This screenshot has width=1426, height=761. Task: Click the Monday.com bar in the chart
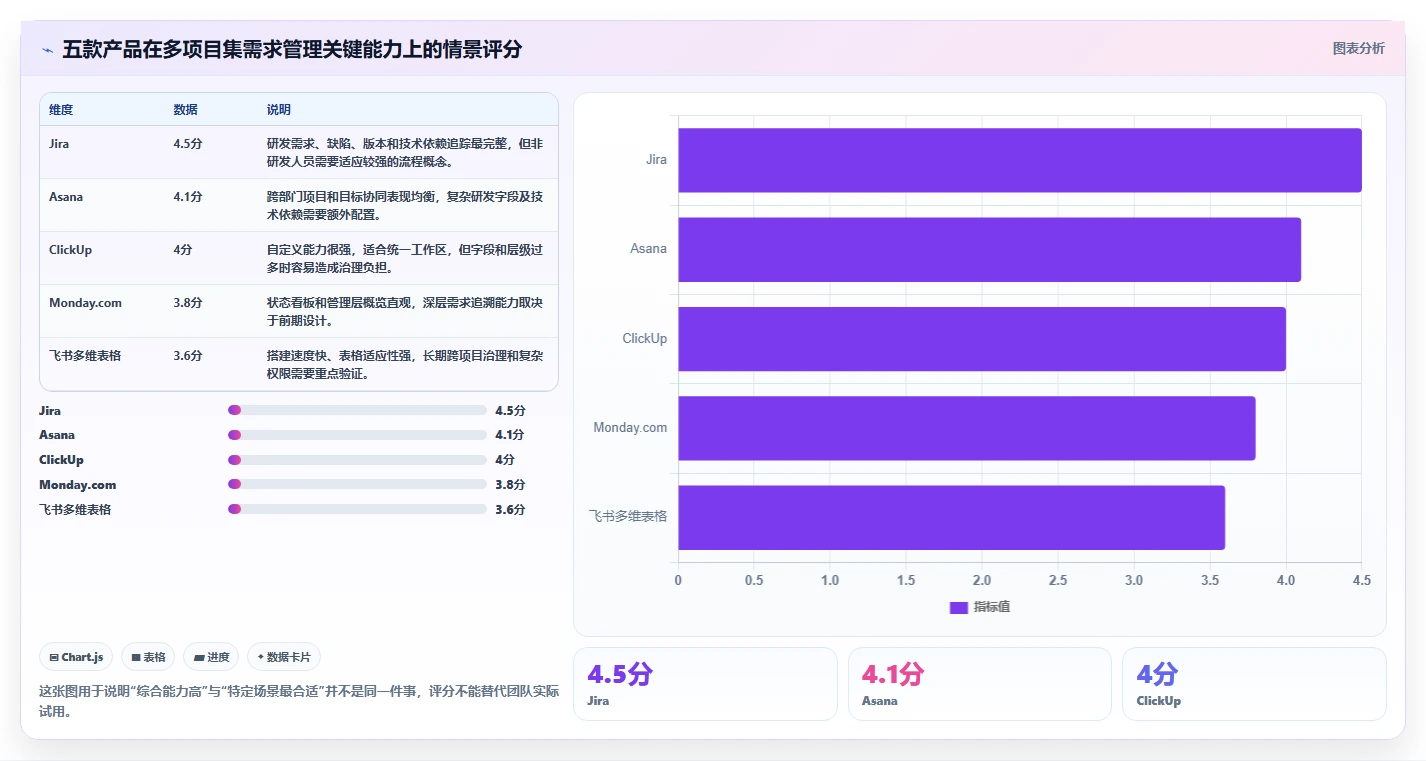[967, 428]
